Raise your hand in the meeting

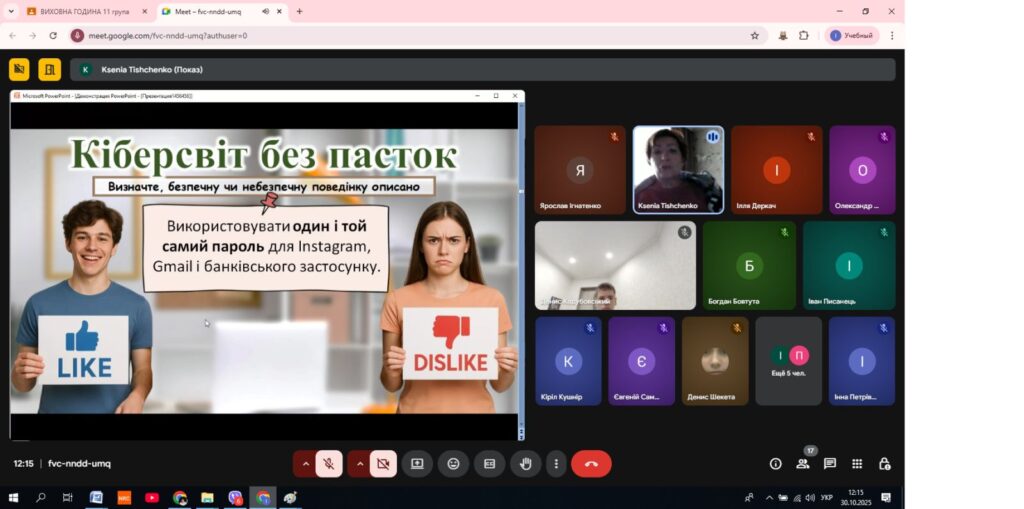[x=525, y=464]
